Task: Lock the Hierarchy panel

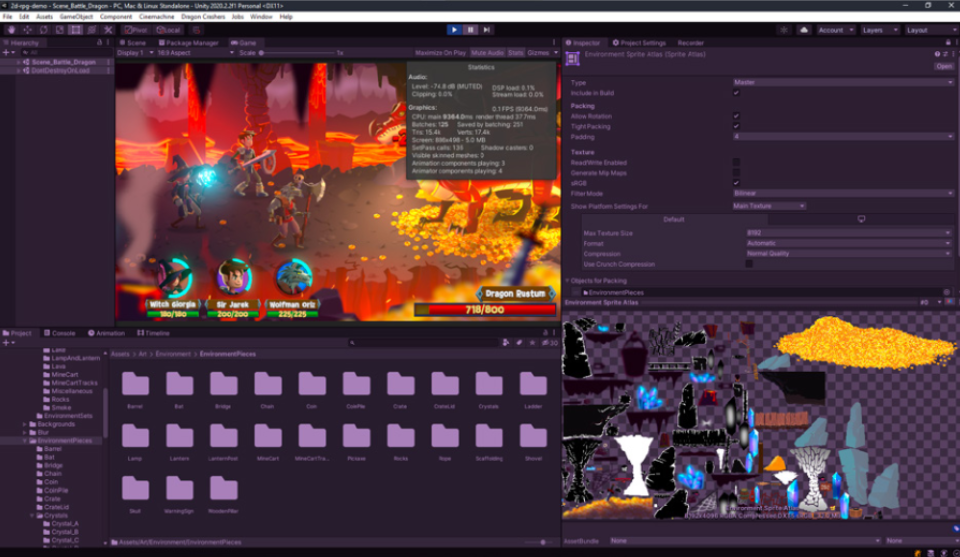Action: [x=100, y=43]
